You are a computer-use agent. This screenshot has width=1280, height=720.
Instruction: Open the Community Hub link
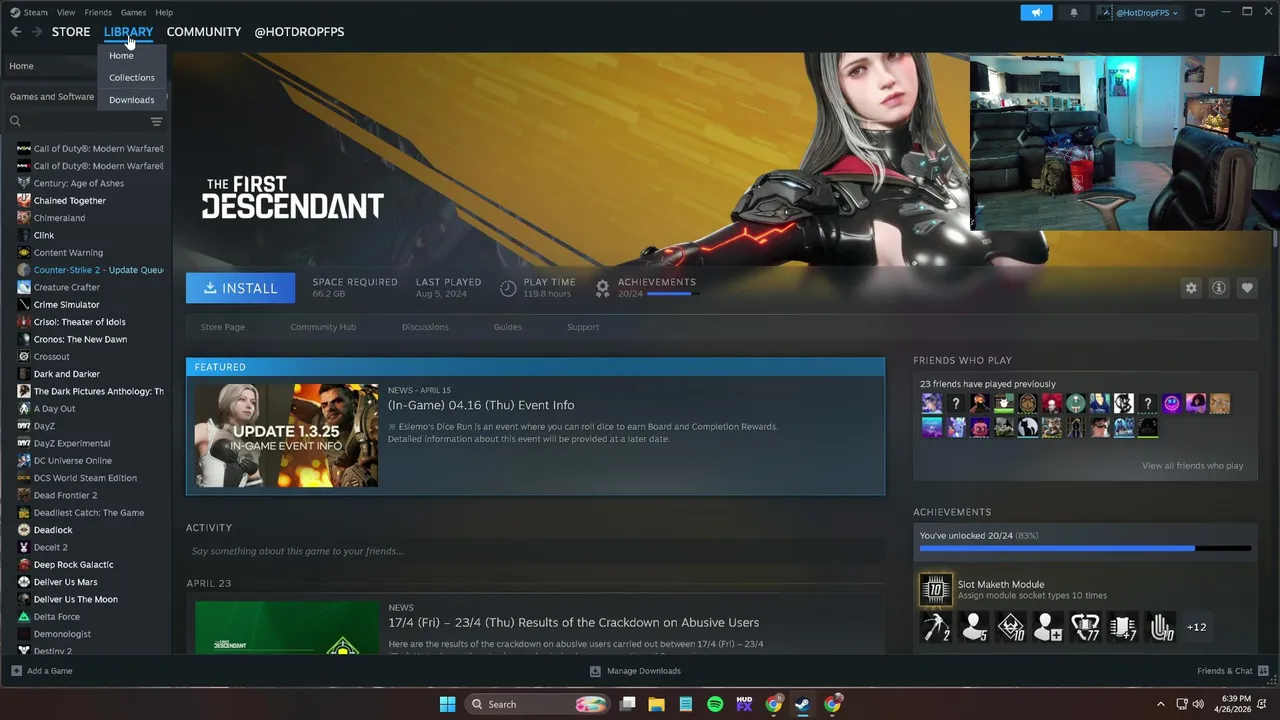pos(323,327)
